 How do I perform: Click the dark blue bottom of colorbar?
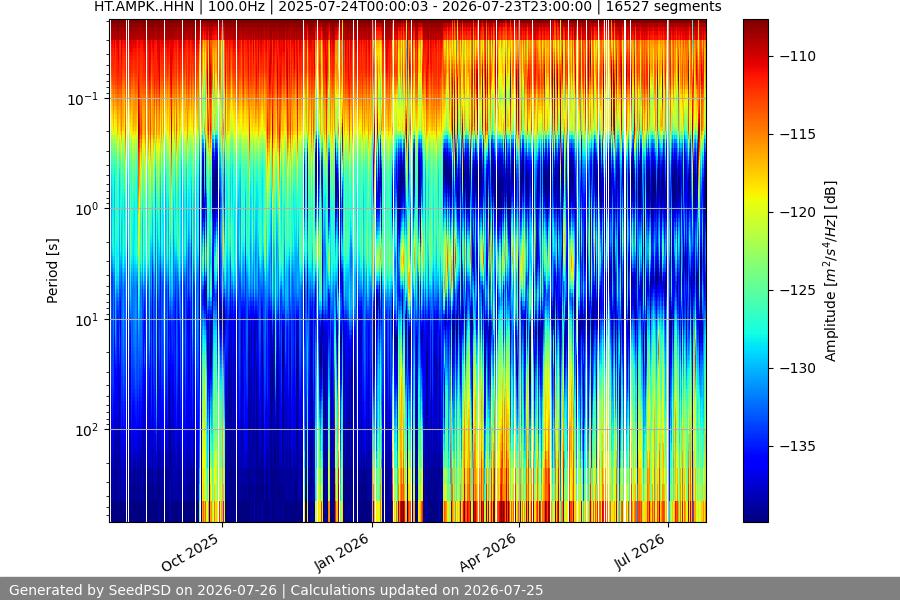tap(755, 517)
